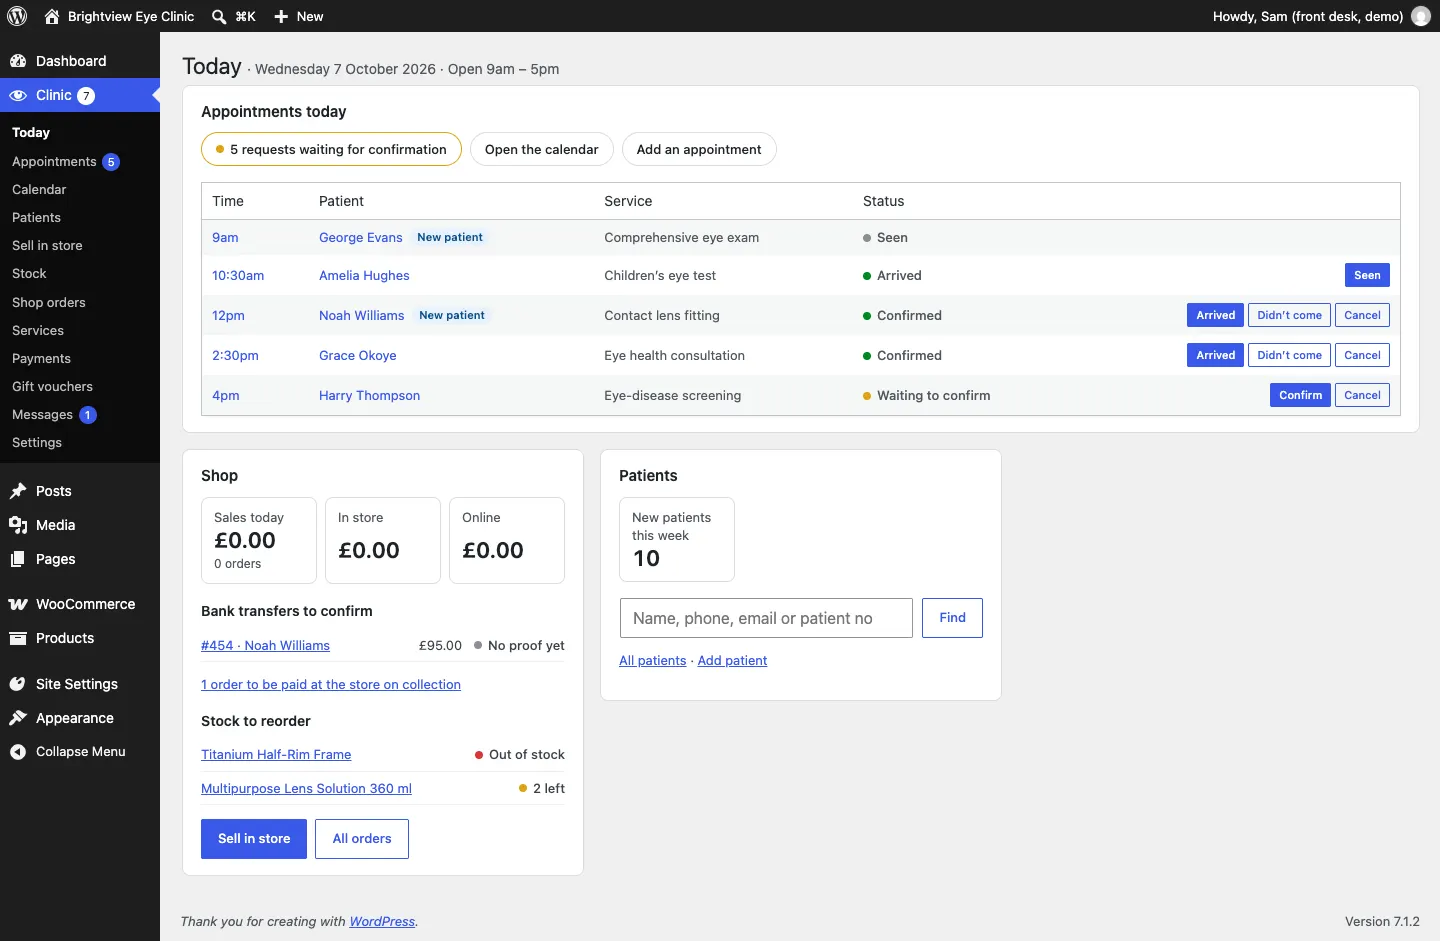Click the patient search input field

click(766, 618)
